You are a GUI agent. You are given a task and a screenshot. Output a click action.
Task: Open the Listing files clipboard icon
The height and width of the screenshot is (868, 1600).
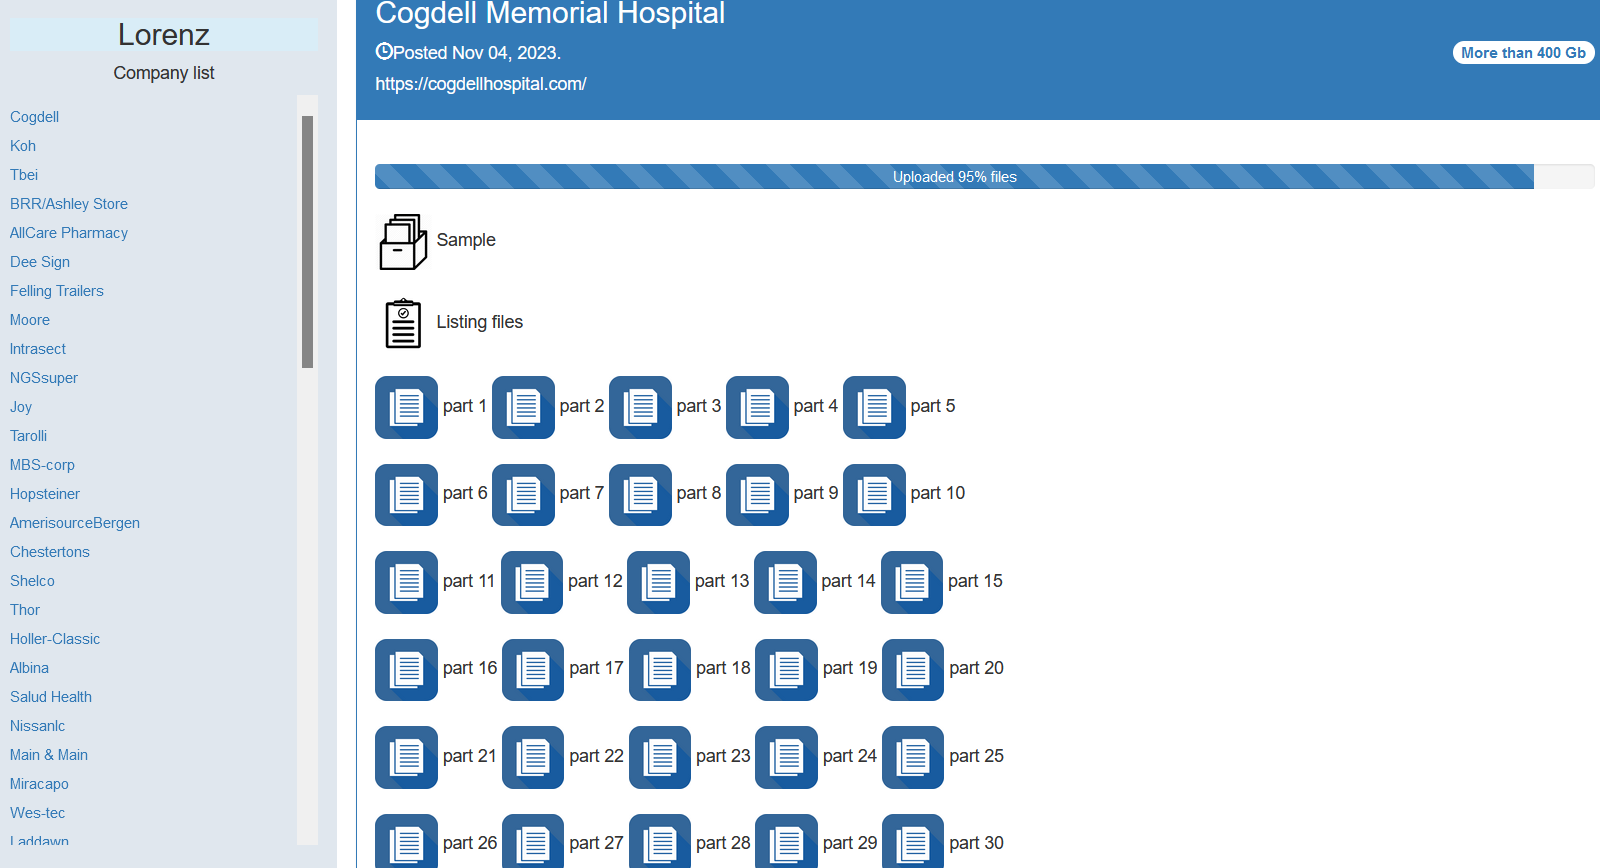coord(403,323)
